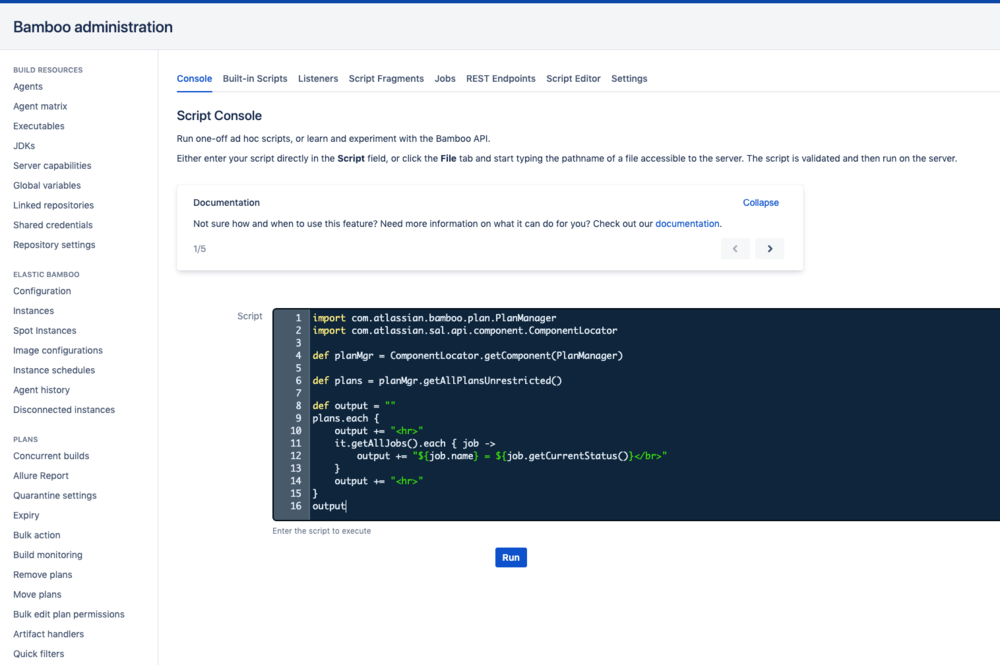1000x665 pixels.
Task: Open the Script Editor tab
Action: coord(573,78)
